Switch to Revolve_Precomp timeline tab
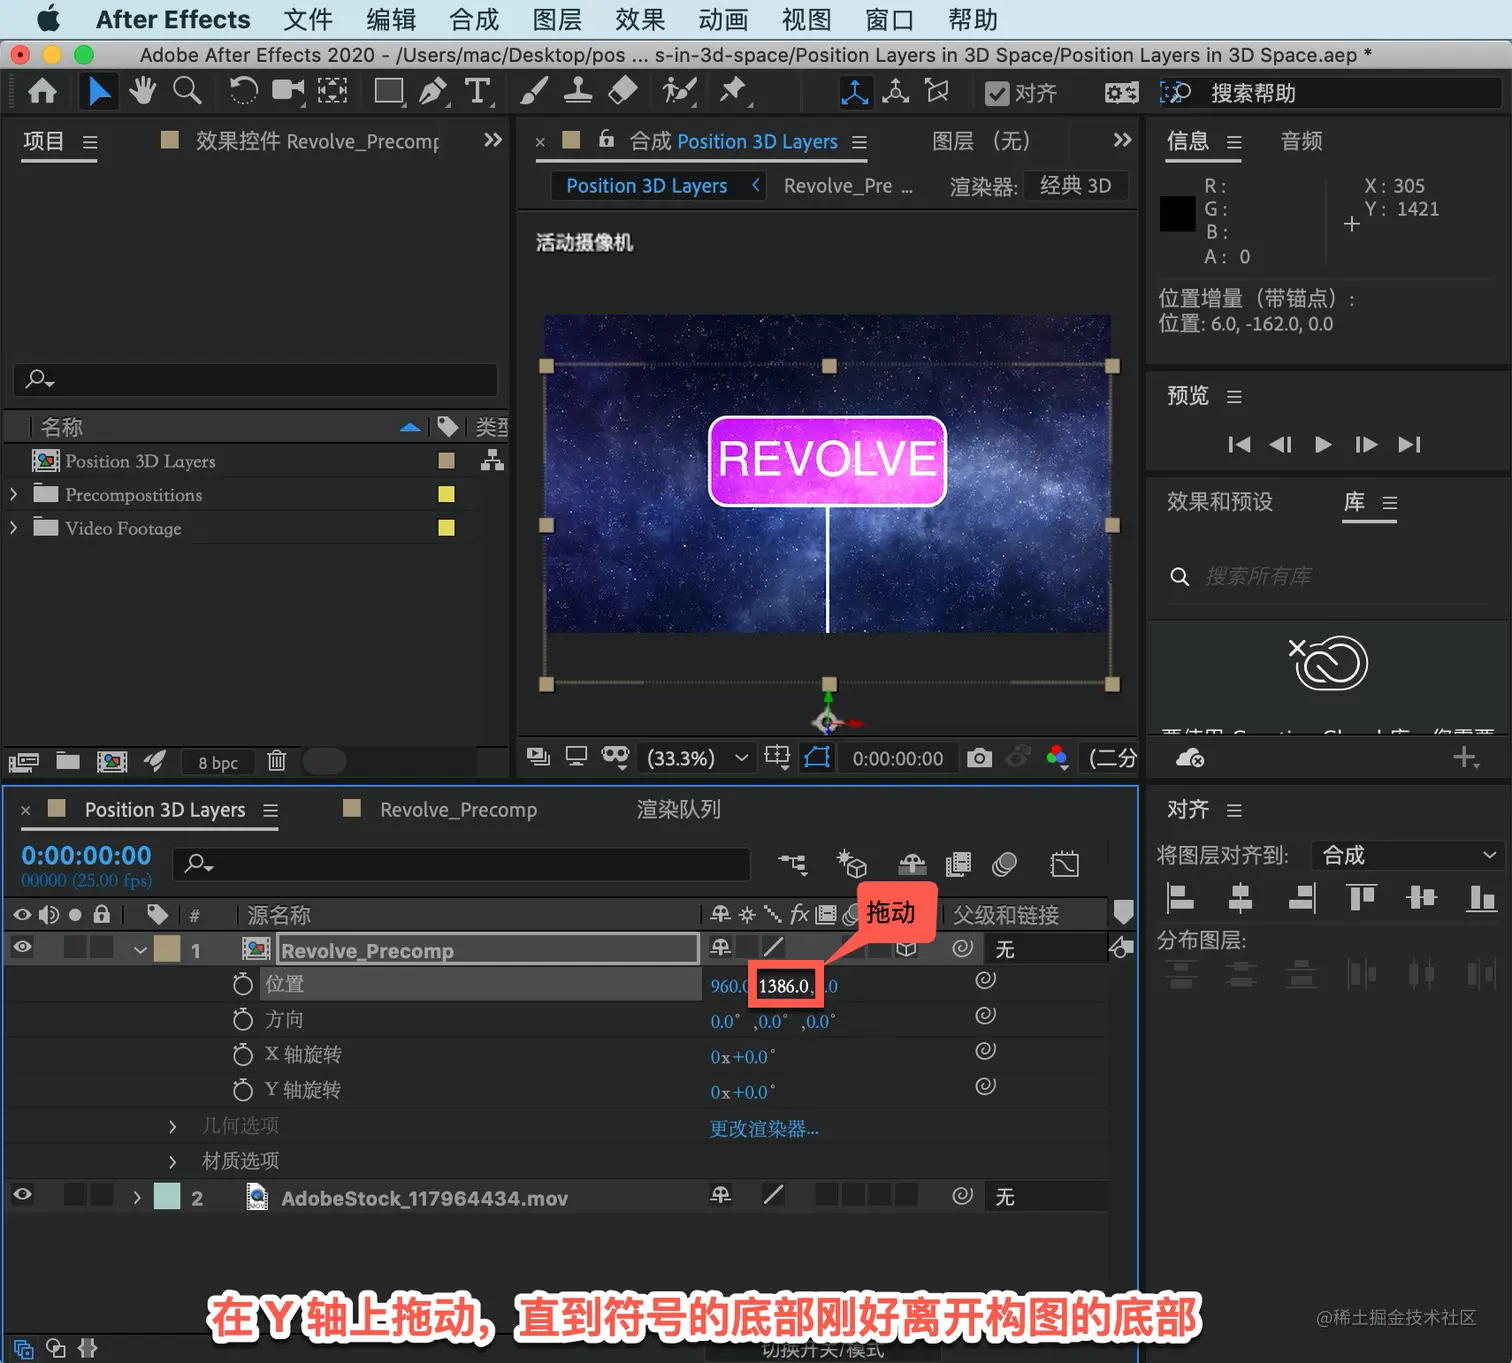Viewport: 1512px width, 1363px height. click(x=458, y=809)
